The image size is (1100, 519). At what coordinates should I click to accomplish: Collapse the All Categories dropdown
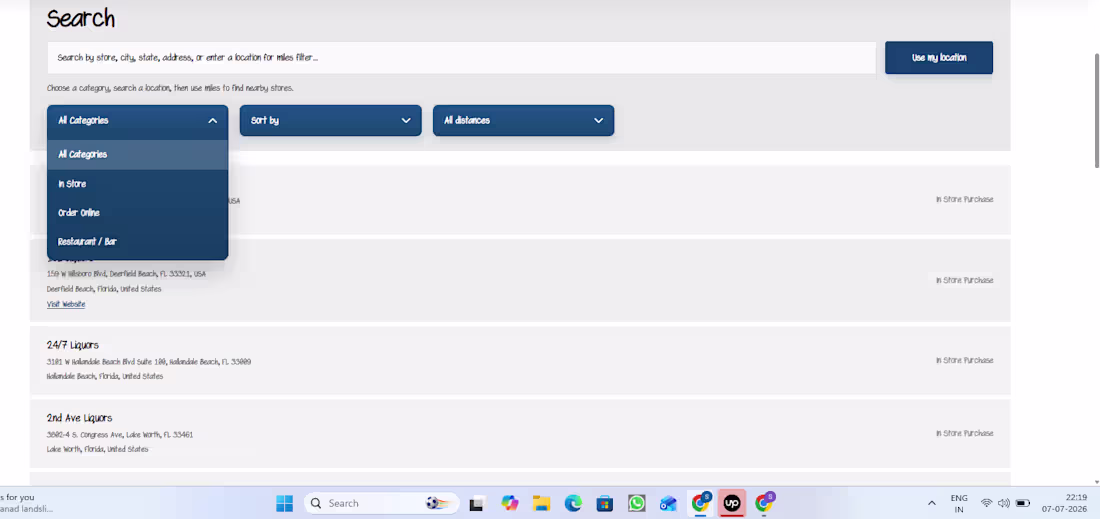138,121
